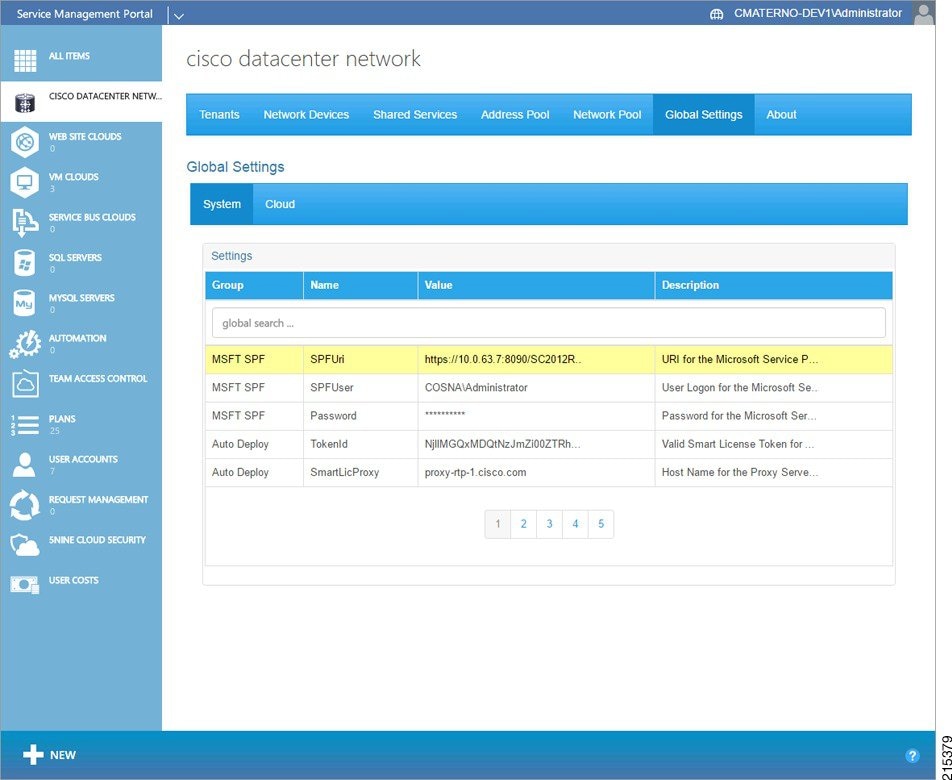This screenshot has height=780, width=952.
Task: Click the 'Valid Smart License Token for' description
Action: click(x=774, y=444)
